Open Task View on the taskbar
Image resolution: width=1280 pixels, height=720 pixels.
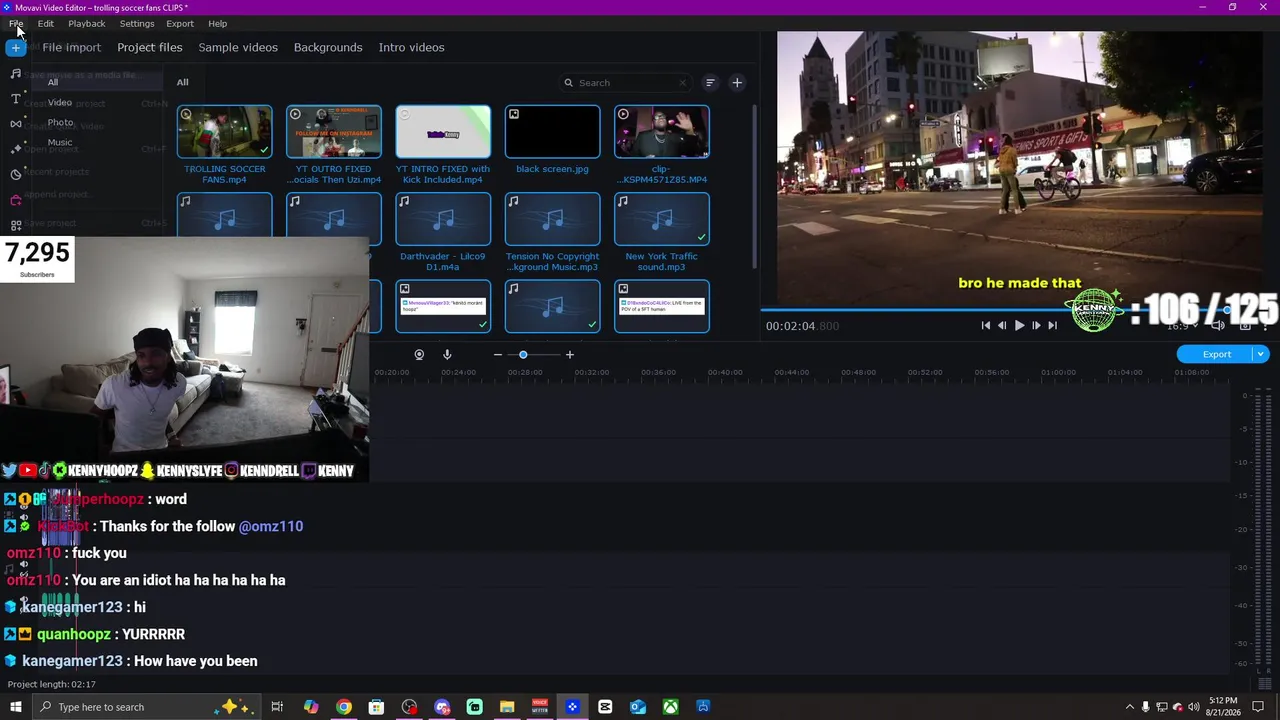[277, 707]
